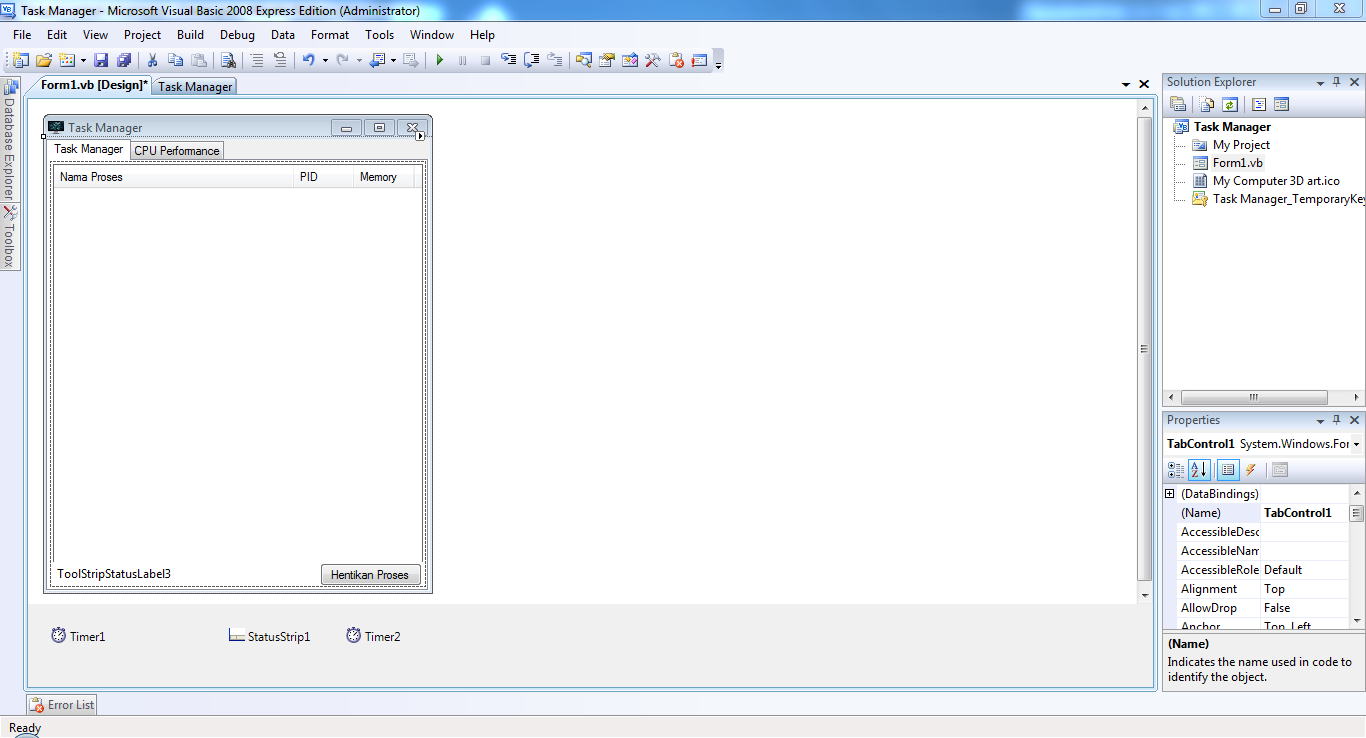The image size is (1366, 738).
Task: Click the Open File folder icon
Action: tap(44, 61)
